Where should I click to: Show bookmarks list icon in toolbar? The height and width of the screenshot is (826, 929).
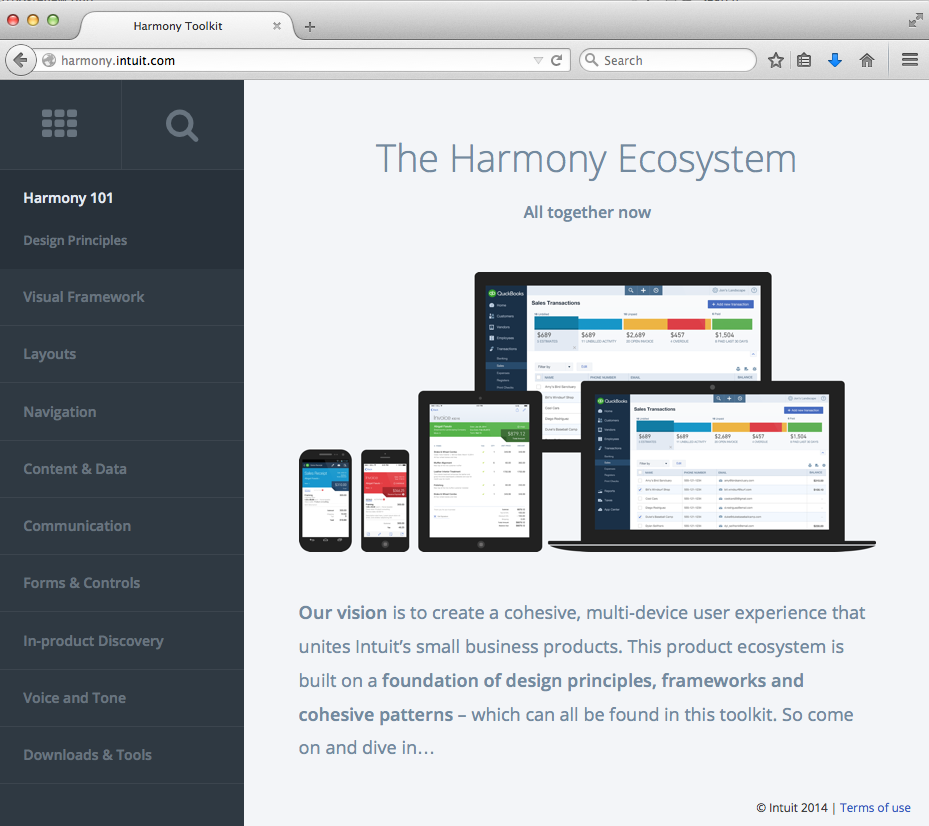click(x=804, y=60)
